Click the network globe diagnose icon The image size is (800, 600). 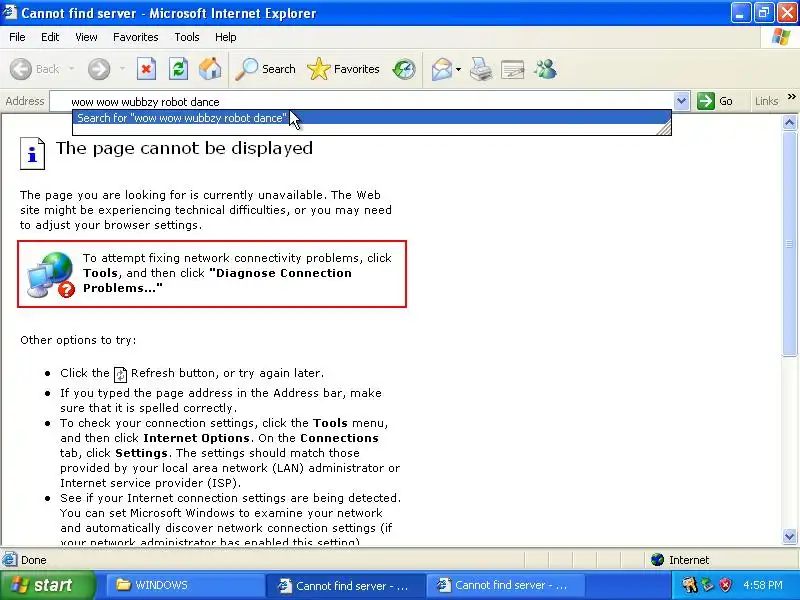[52, 275]
